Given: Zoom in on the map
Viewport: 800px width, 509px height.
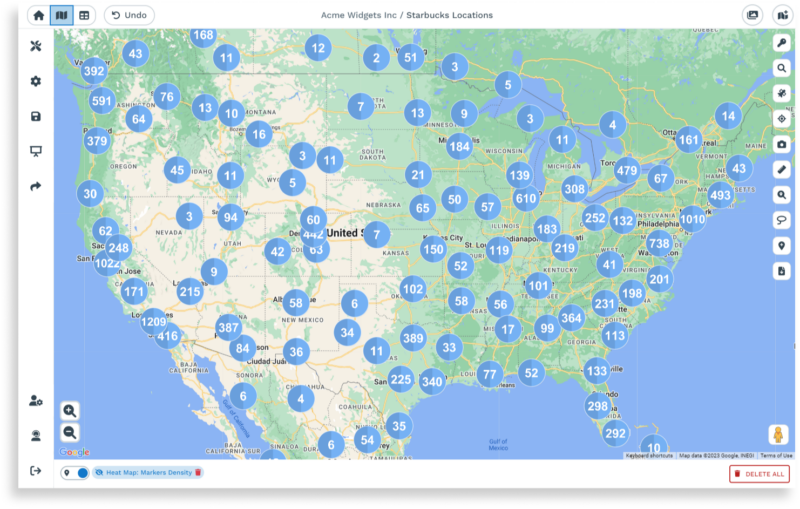Looking at the screenshot, I should [x=70, y=411].
